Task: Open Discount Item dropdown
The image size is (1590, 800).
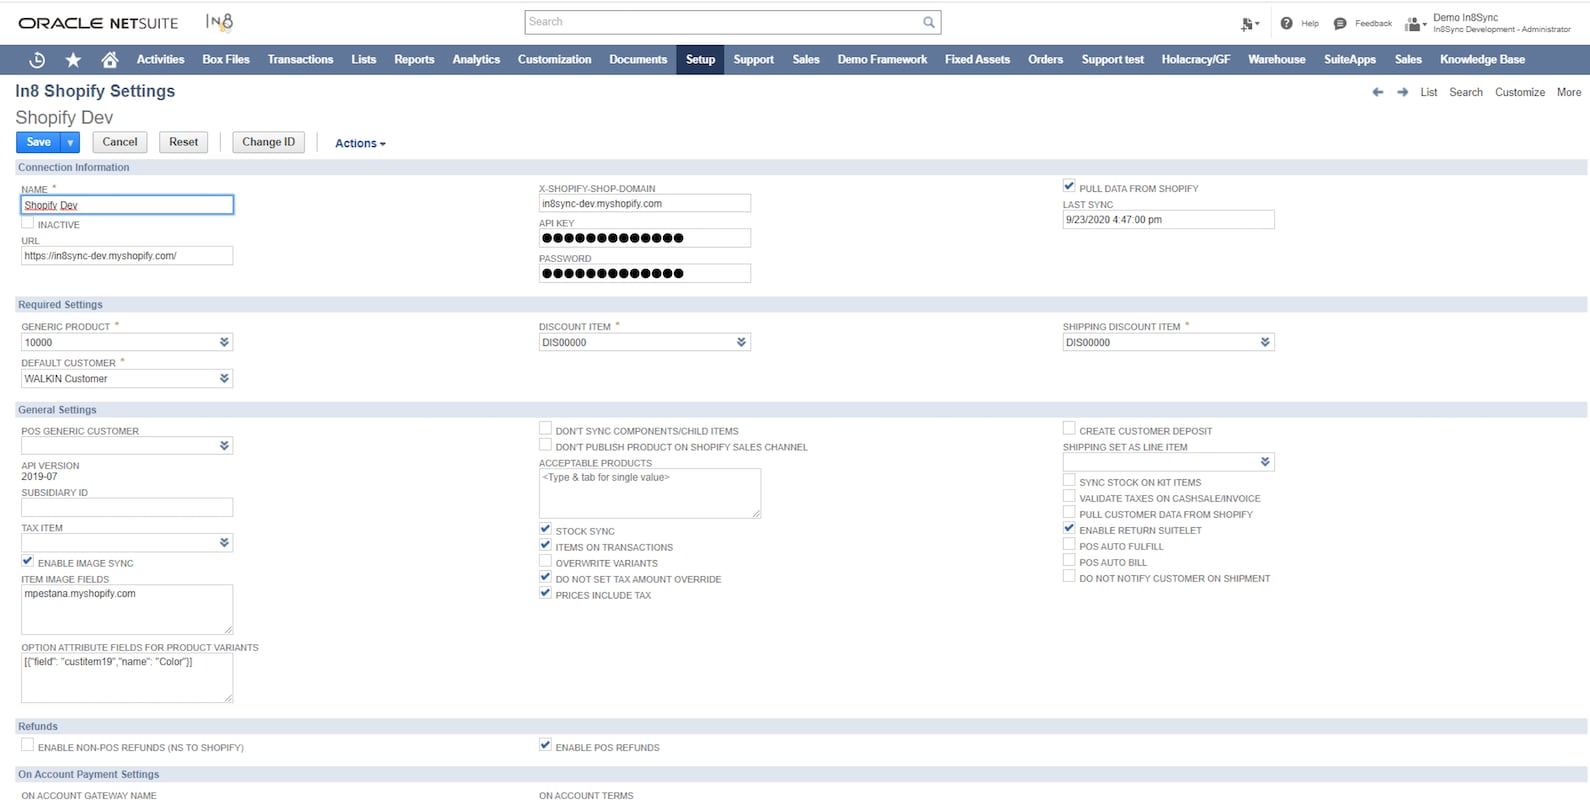Action: pyautogui.click(x=741, y=342)
